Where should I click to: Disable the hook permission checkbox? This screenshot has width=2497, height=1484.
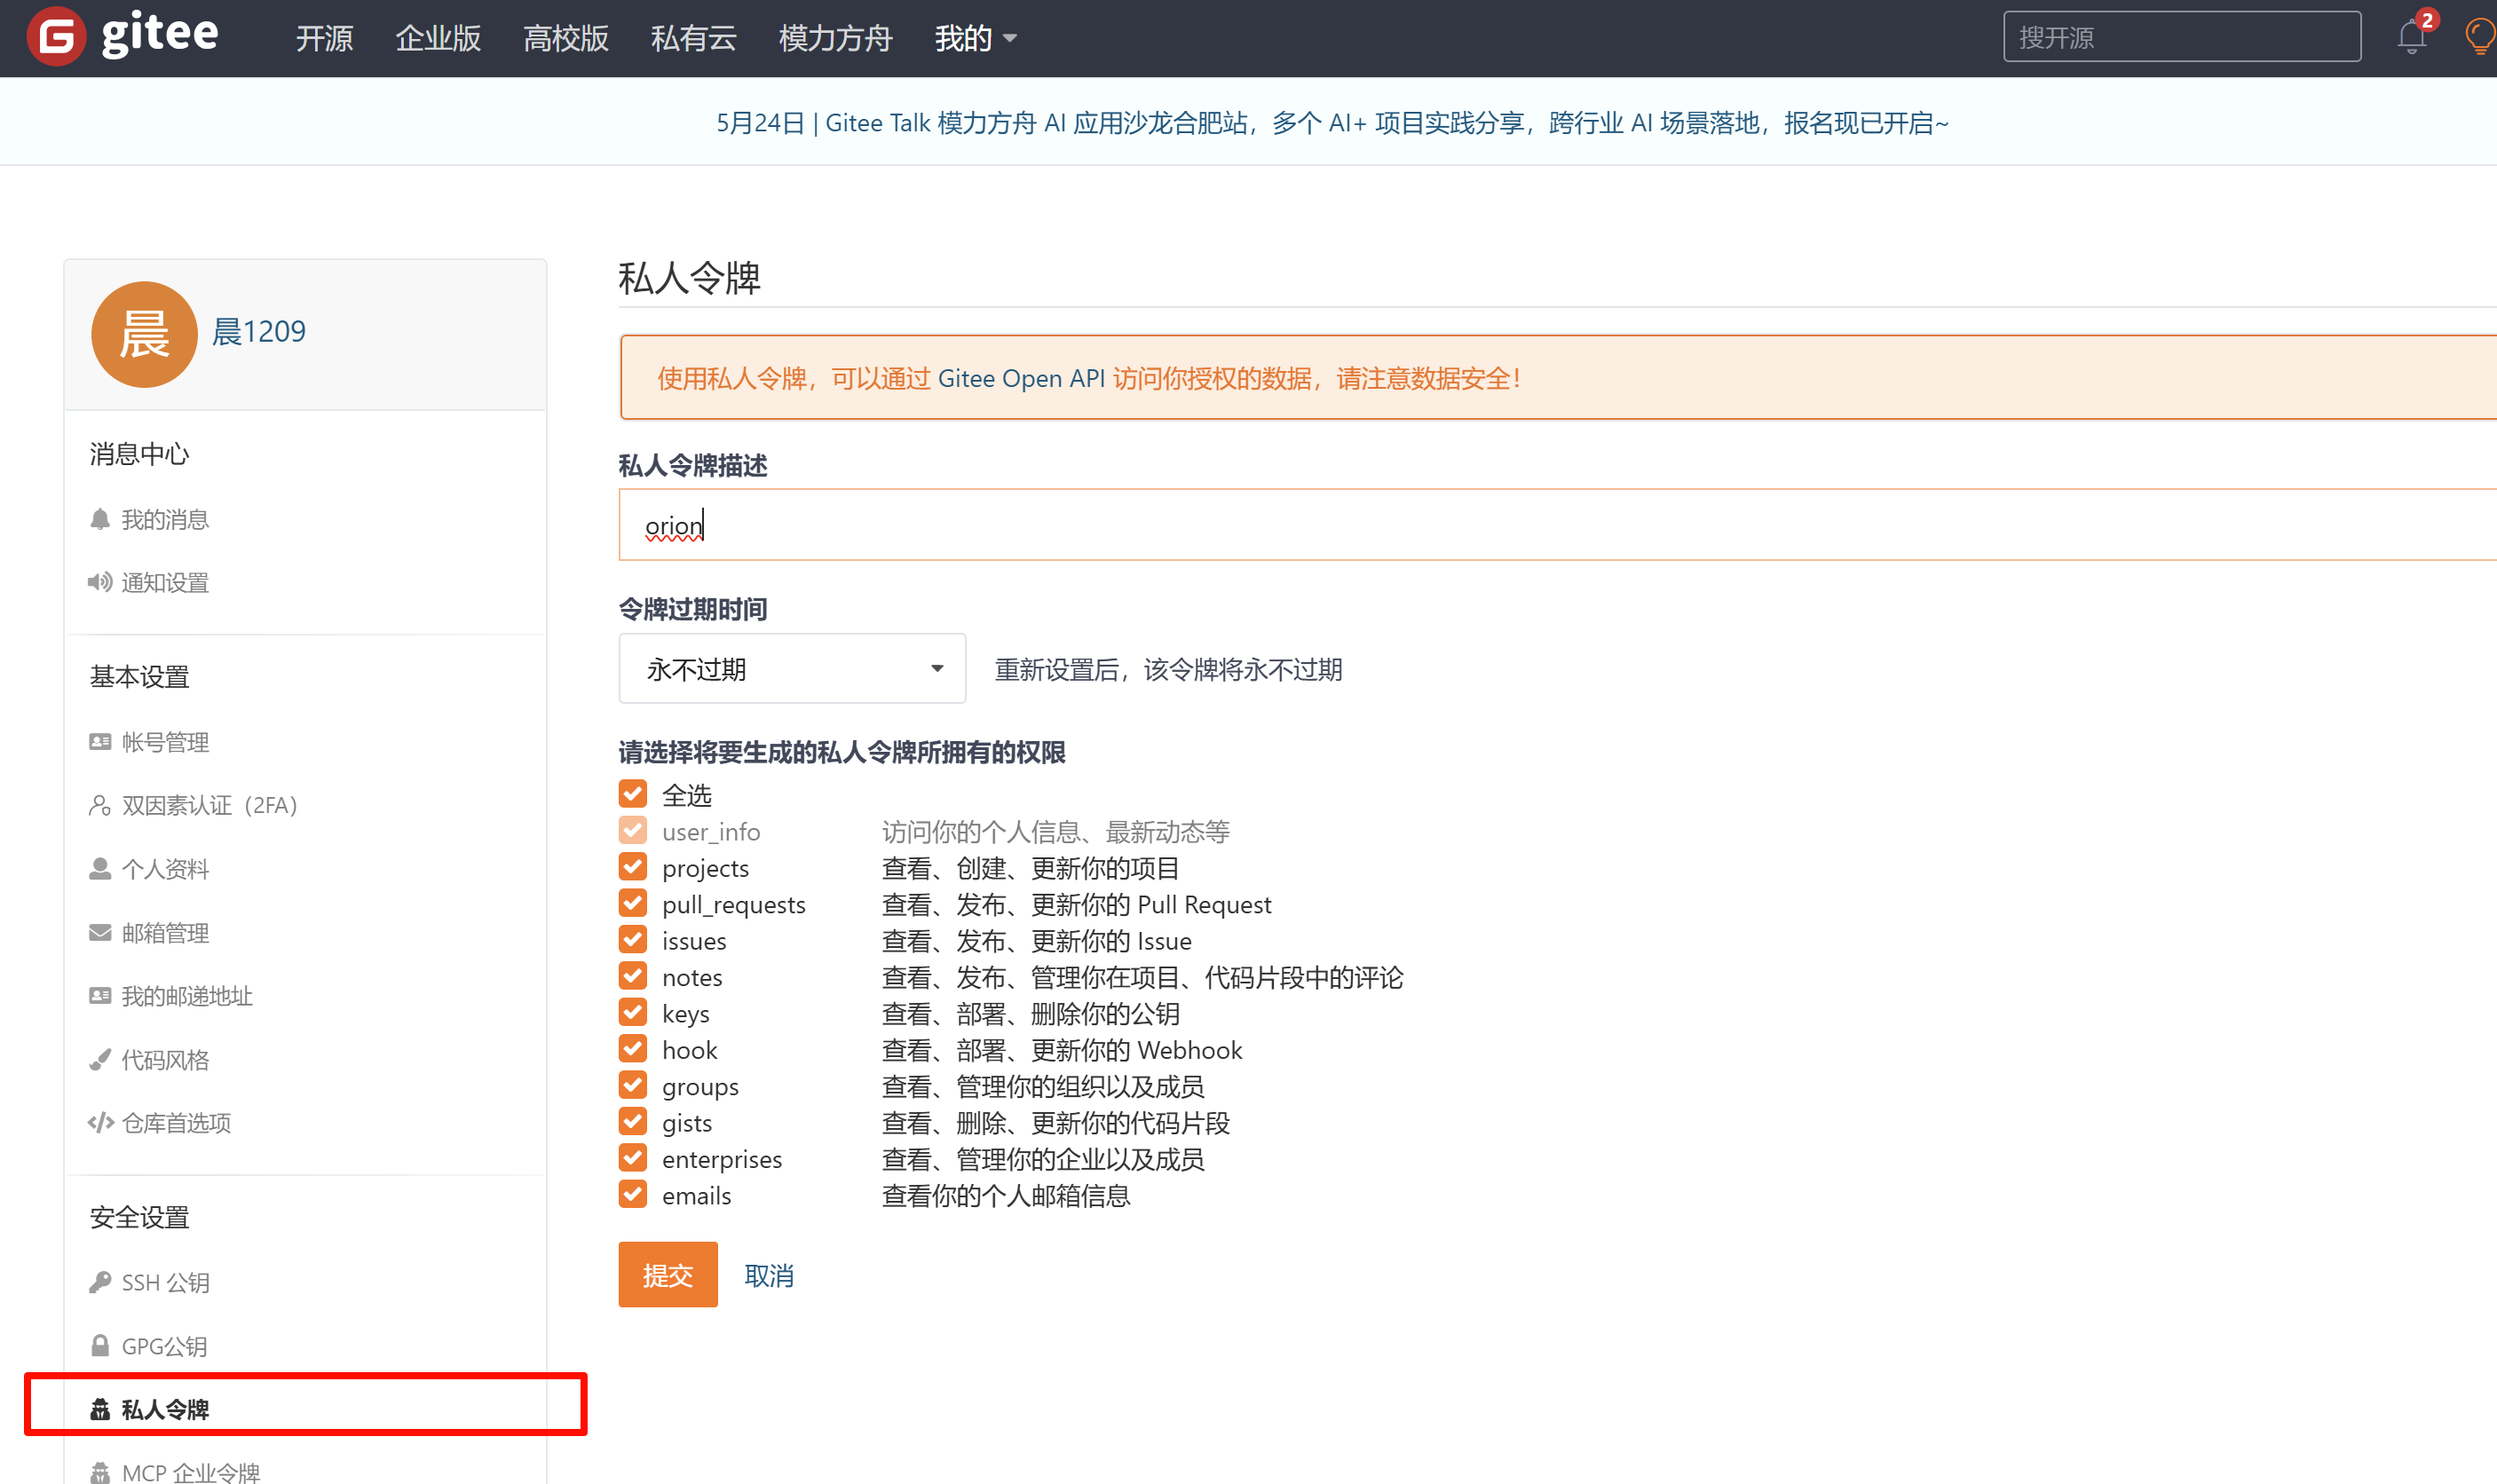(x=633, y=1049)
